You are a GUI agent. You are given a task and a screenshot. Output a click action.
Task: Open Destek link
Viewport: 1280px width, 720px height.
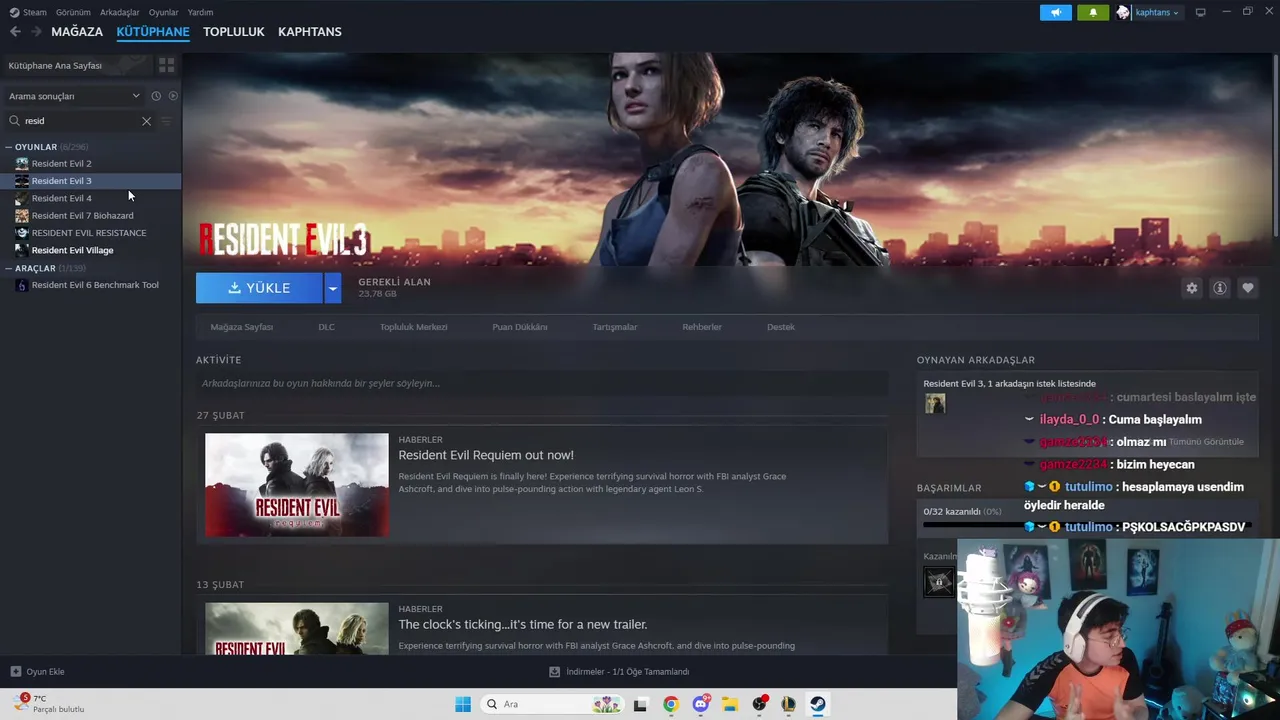781,327
